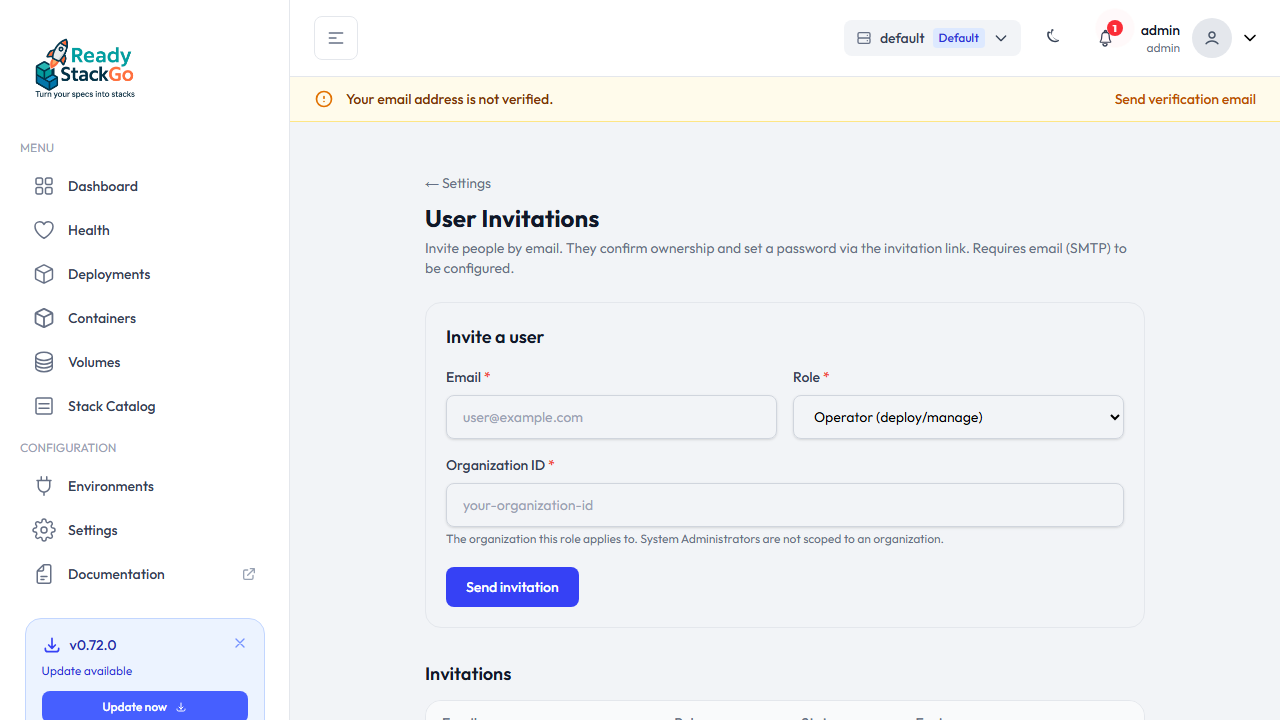Click the Stack Catalog list icon
The width and height of the screenshot is (1280, 720).
coord(44,406)
